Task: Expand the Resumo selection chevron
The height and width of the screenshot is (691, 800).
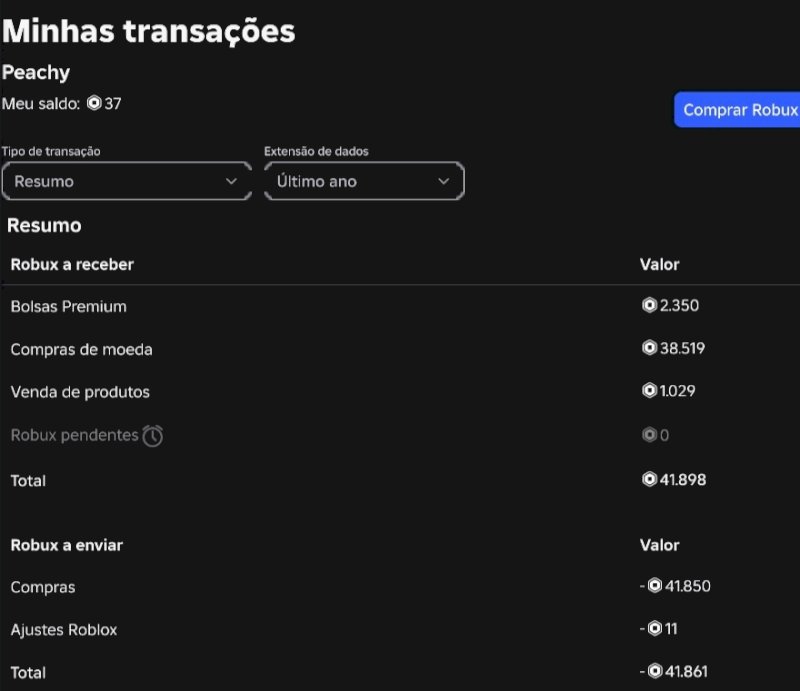Action: (232, 181)
